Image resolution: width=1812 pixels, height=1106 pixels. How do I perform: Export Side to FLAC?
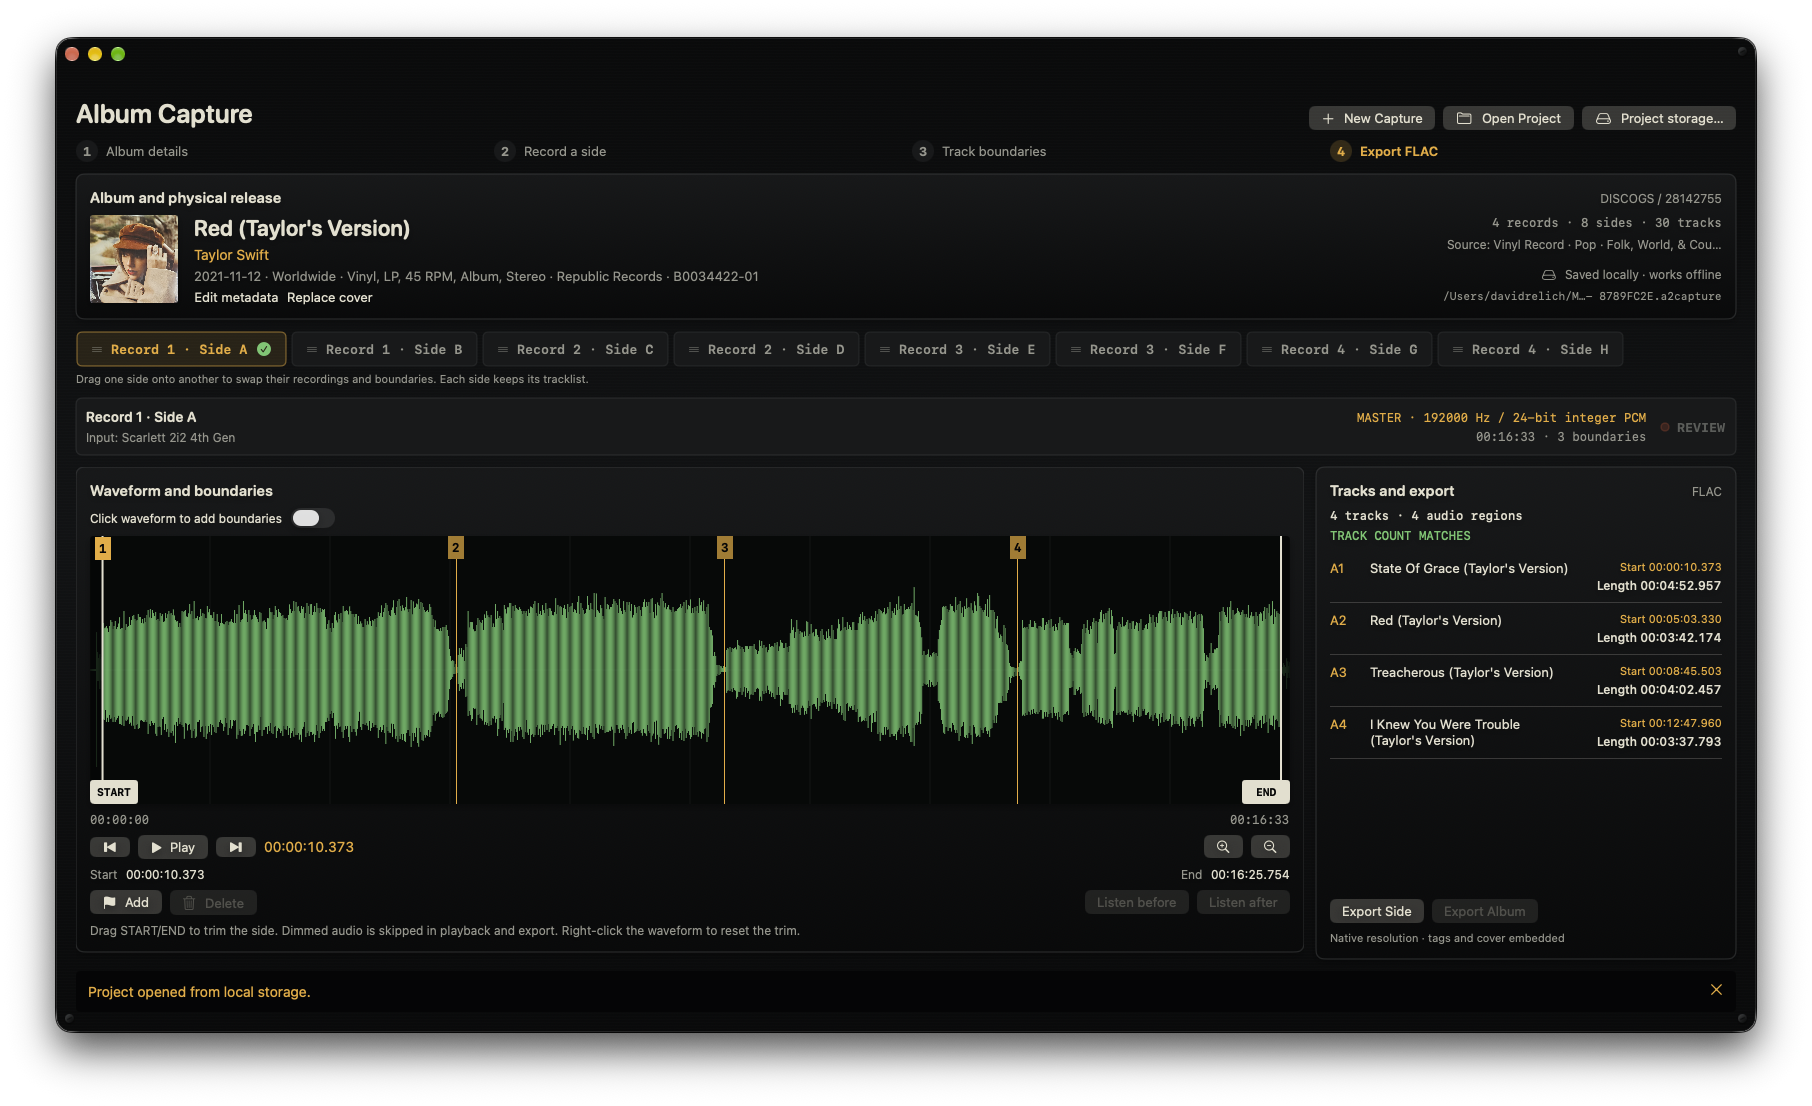tap(1377, 911)
